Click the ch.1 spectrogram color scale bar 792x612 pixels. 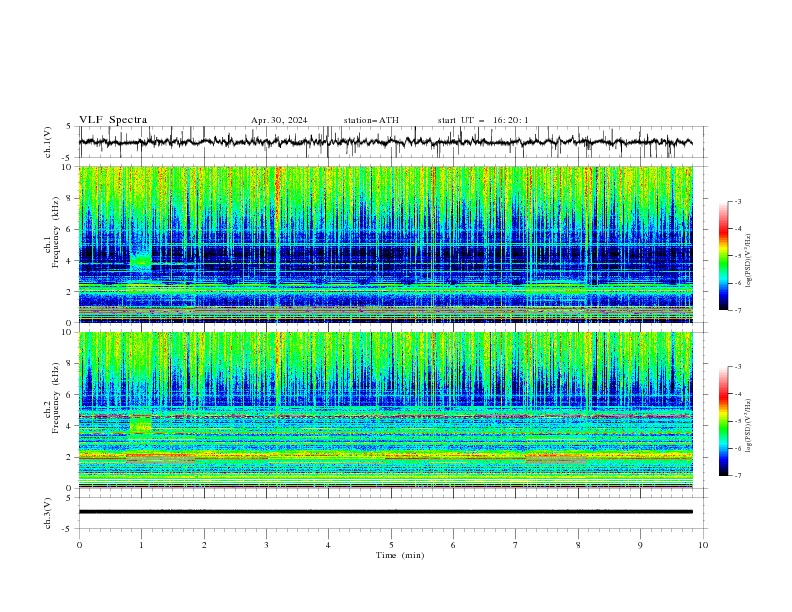pos(723,256)
